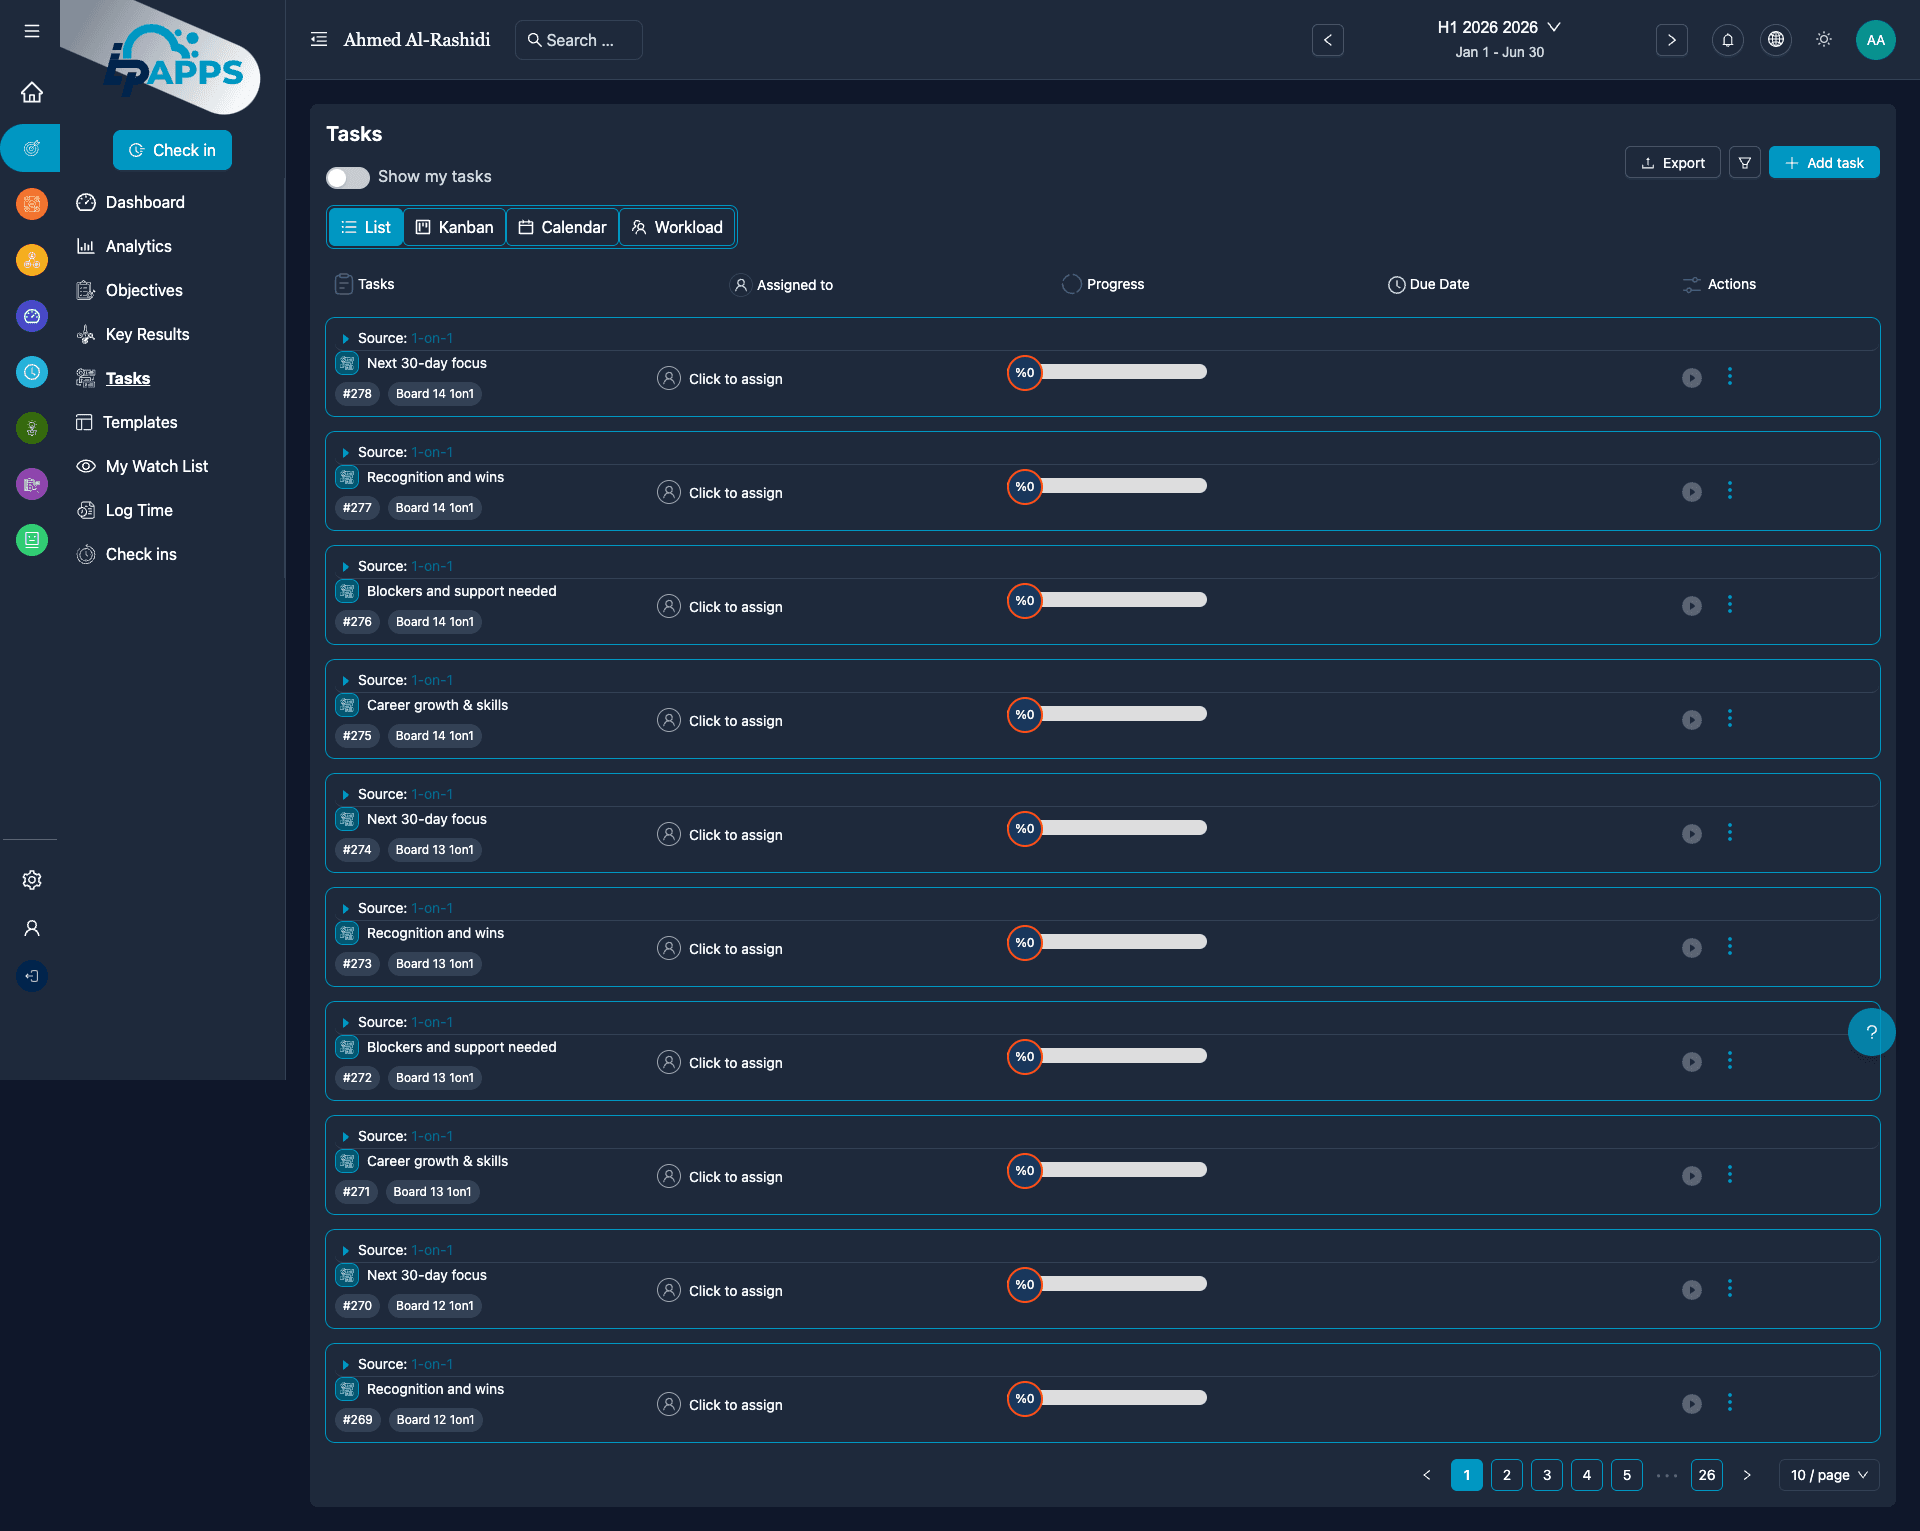The height and width of the screenshot is (1531, 1920).
Task: Toggle the Show my tasks switch
Action: tap(347, 177)
